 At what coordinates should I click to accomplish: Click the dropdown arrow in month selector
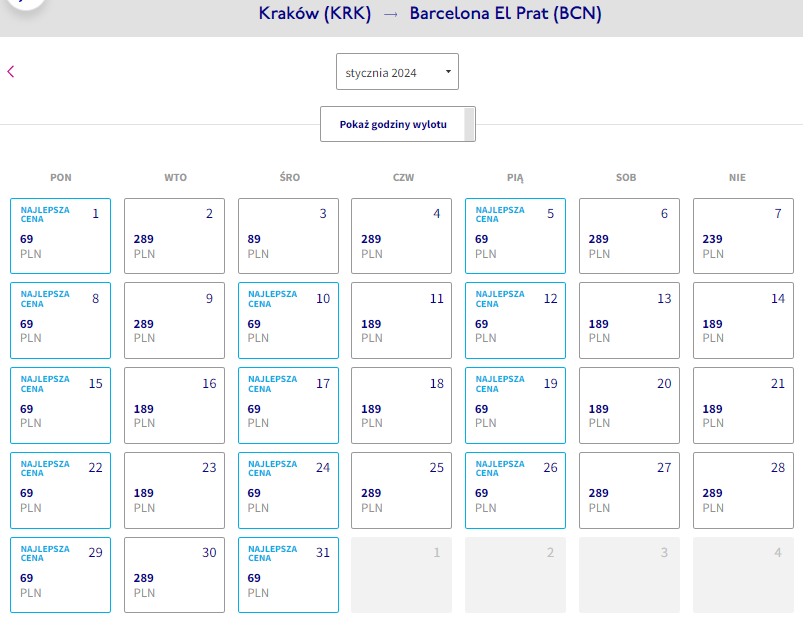(x=448, y=72)
